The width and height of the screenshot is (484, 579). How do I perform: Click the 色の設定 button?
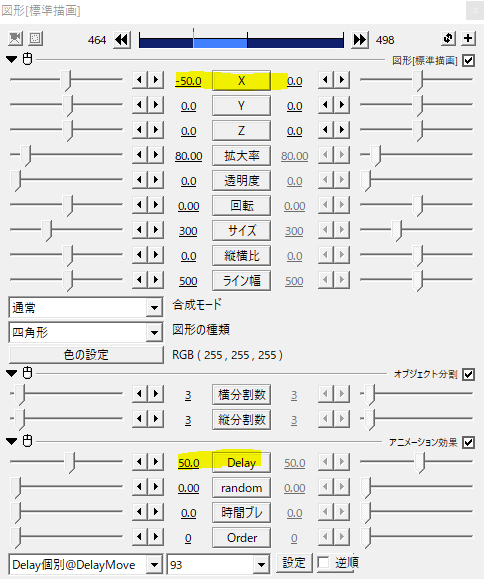pyautogui.click(x=86, y=355)
